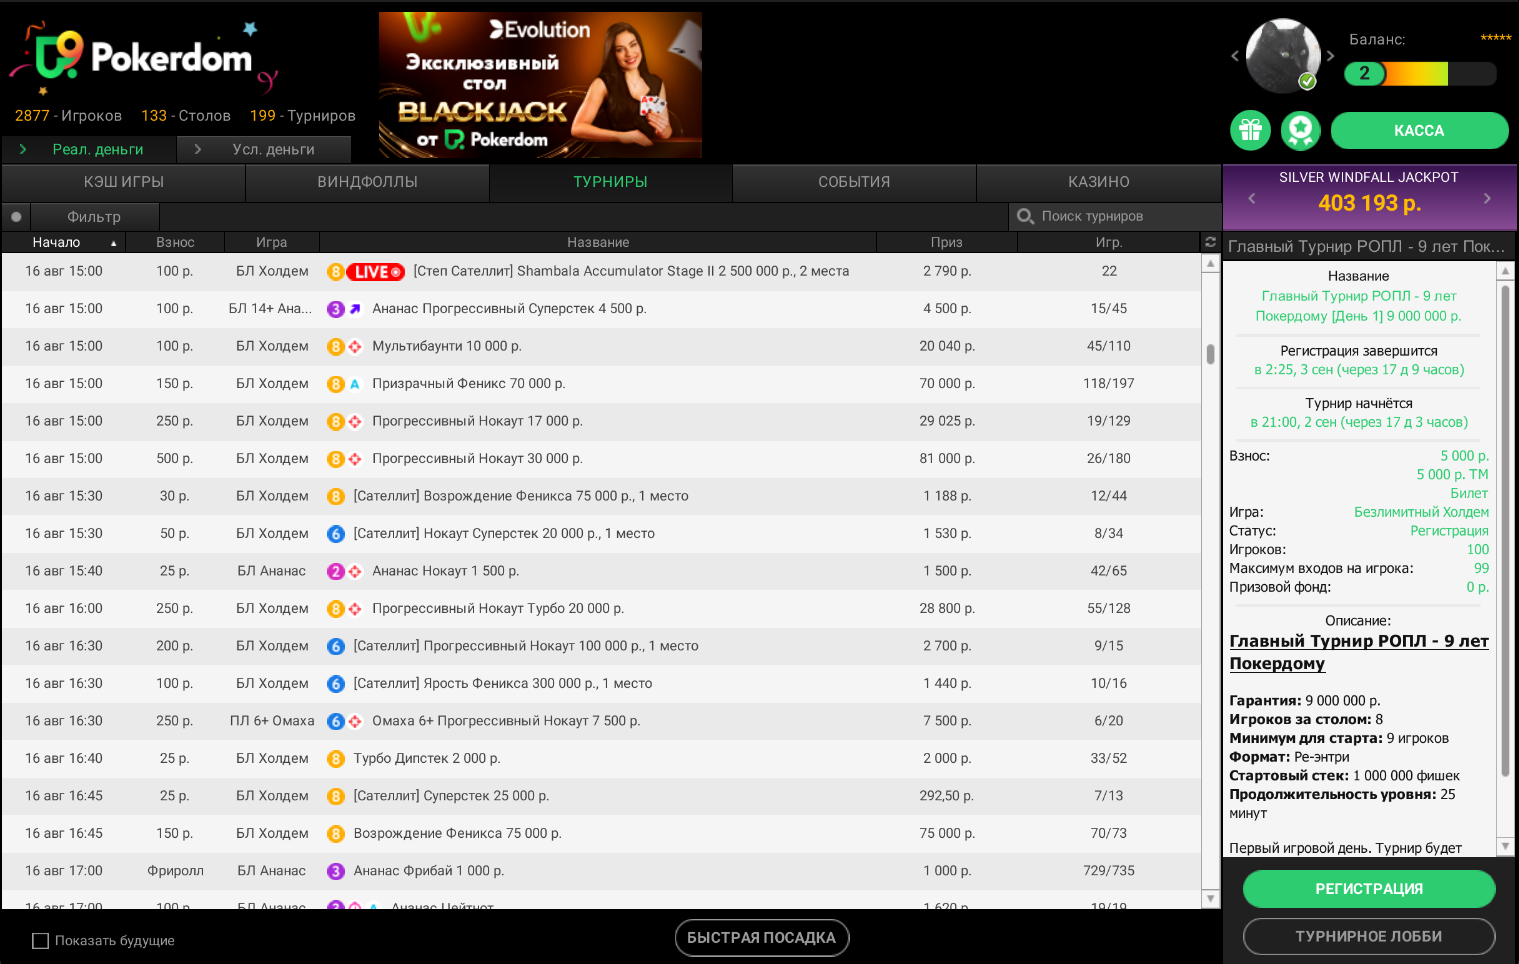Sort by Игр. column header
Screen dimensions: 1519x964
pos(1108,243)
